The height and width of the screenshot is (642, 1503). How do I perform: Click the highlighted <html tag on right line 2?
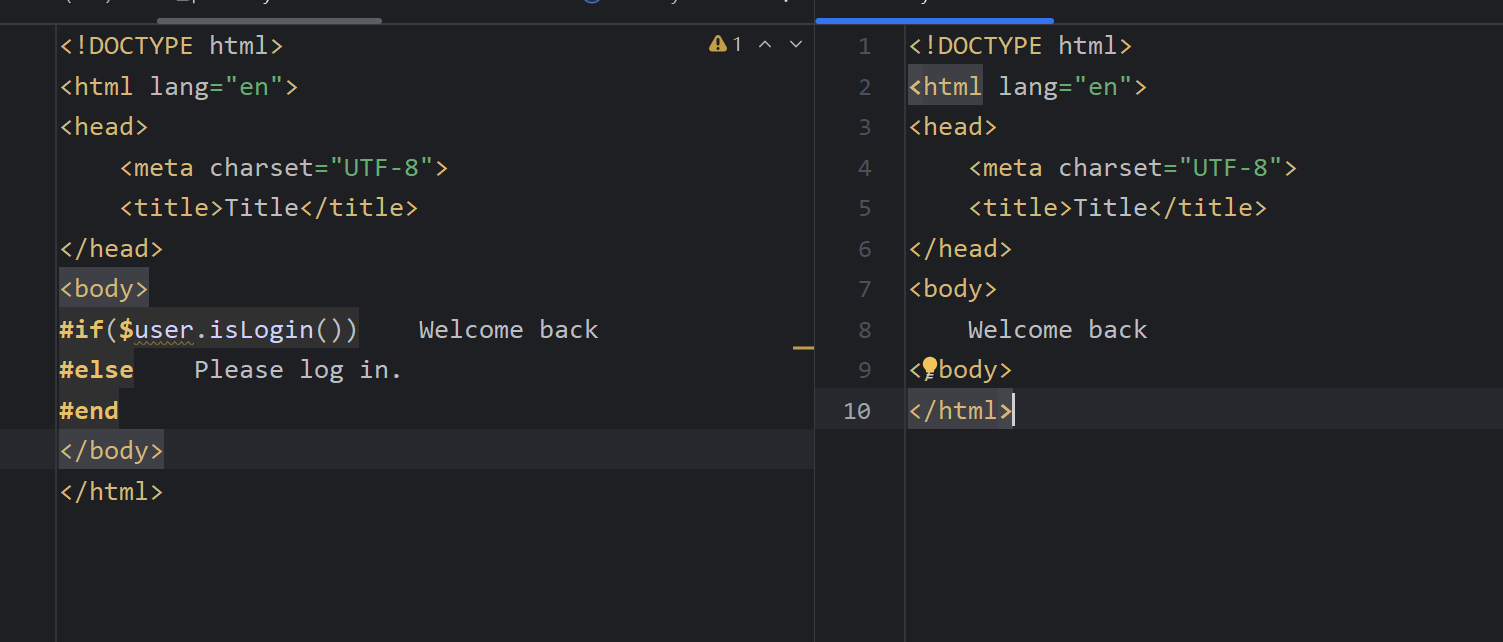click(x=945, y=86)
